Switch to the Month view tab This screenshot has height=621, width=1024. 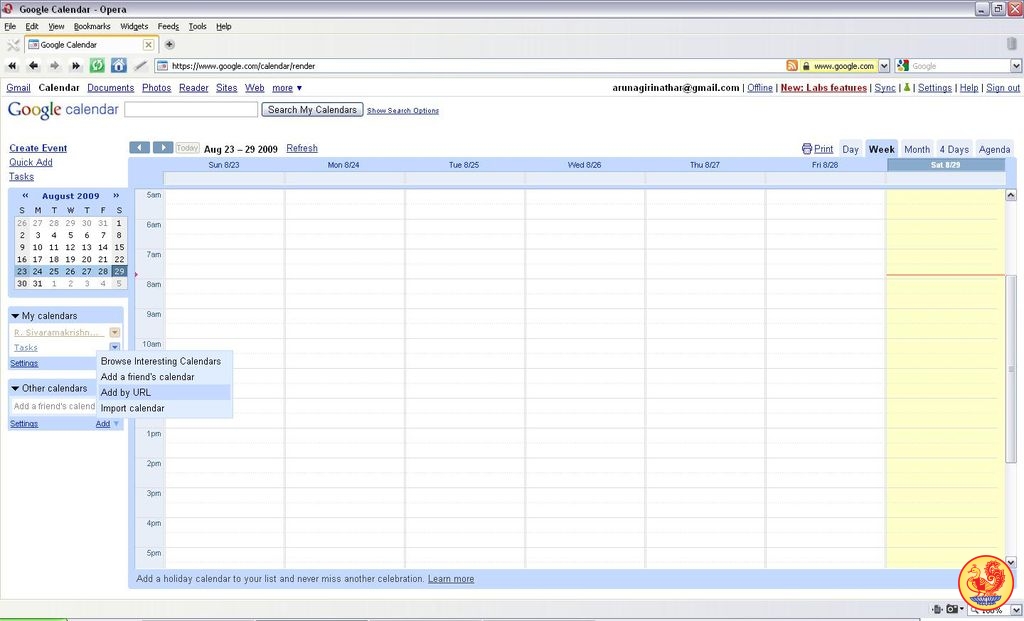pos(917,149)
